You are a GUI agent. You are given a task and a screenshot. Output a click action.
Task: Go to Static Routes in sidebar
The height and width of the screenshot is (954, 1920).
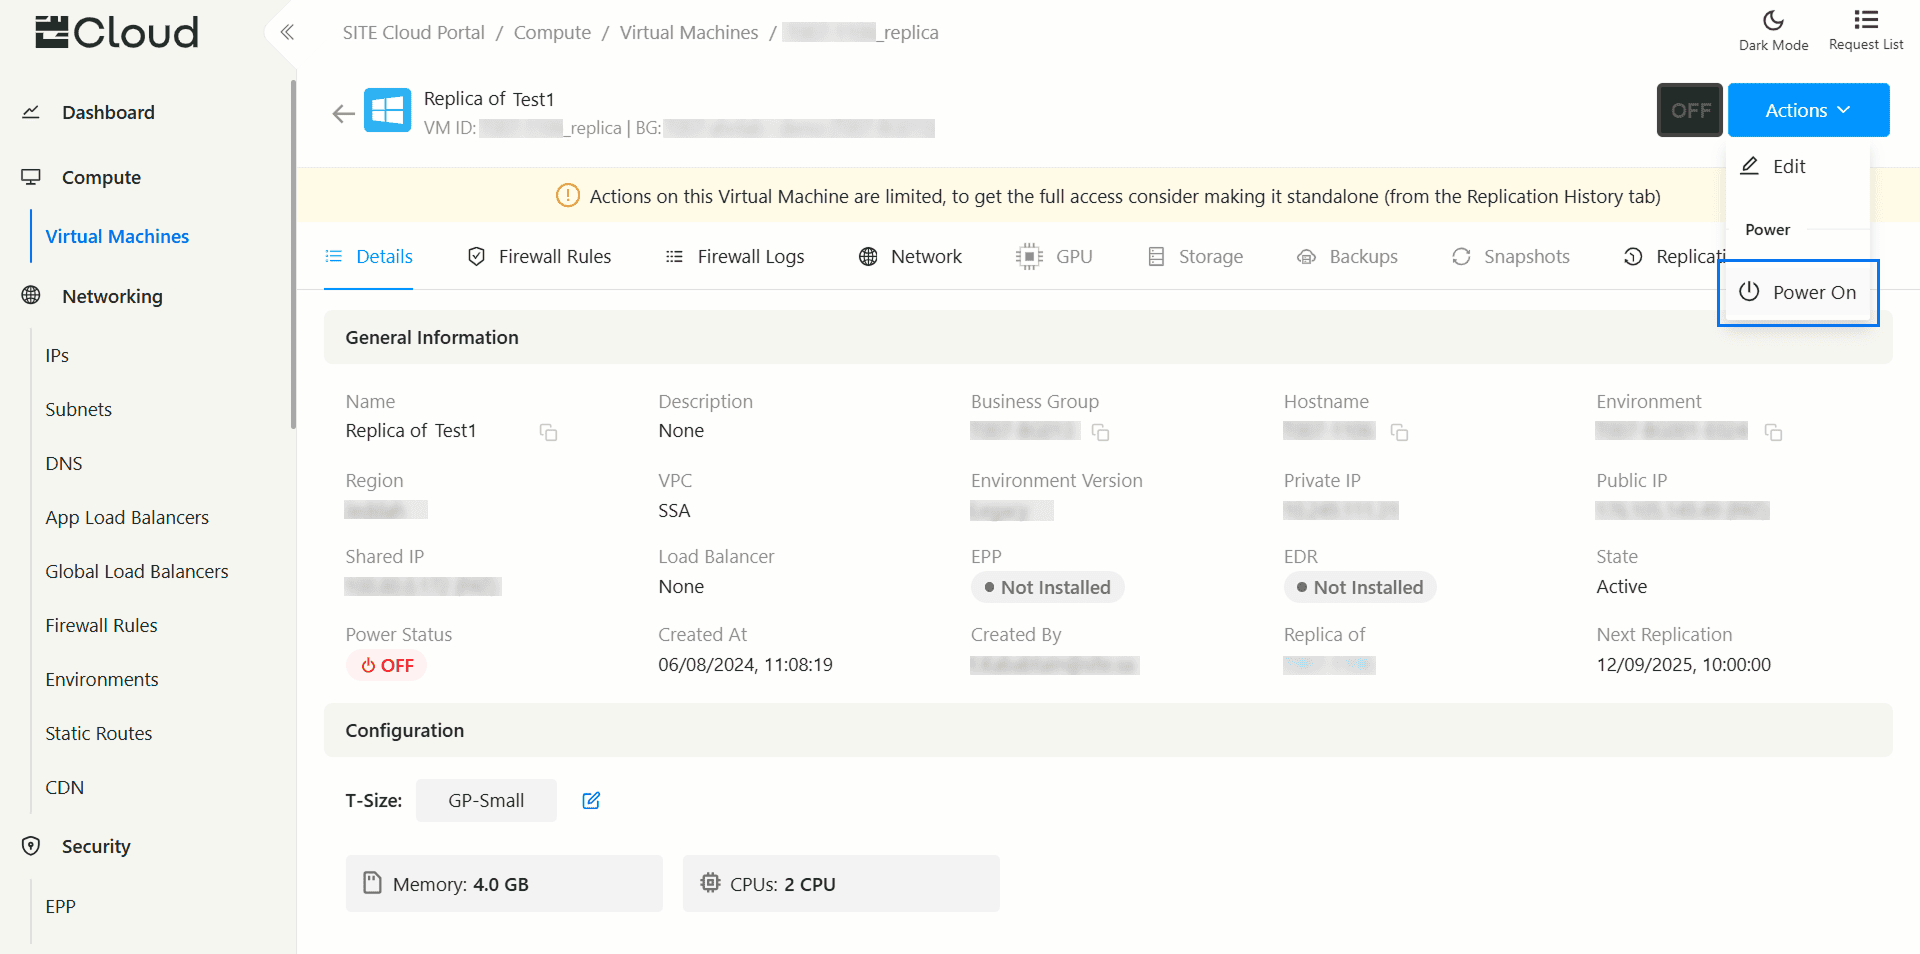point(98,733)
